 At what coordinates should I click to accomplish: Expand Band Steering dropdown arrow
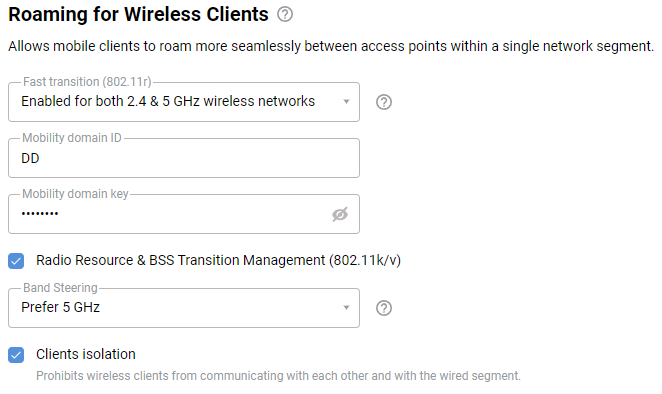[x=346, y=307]
